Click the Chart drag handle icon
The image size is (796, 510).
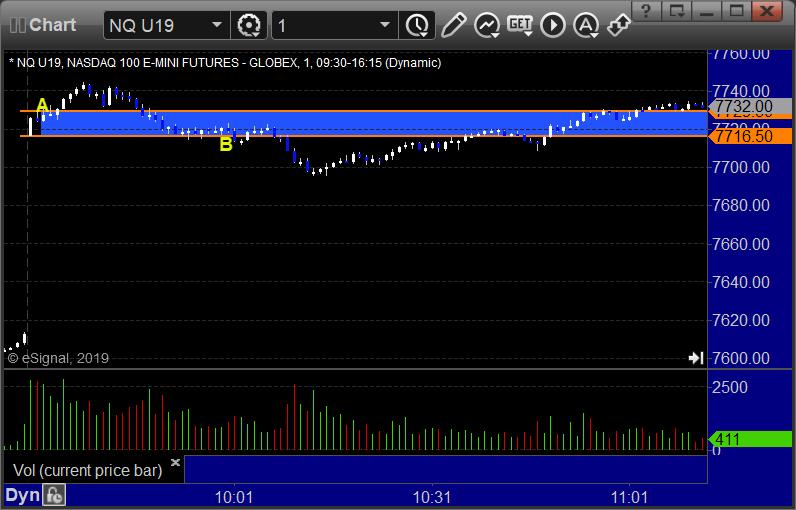coord(18,25)
